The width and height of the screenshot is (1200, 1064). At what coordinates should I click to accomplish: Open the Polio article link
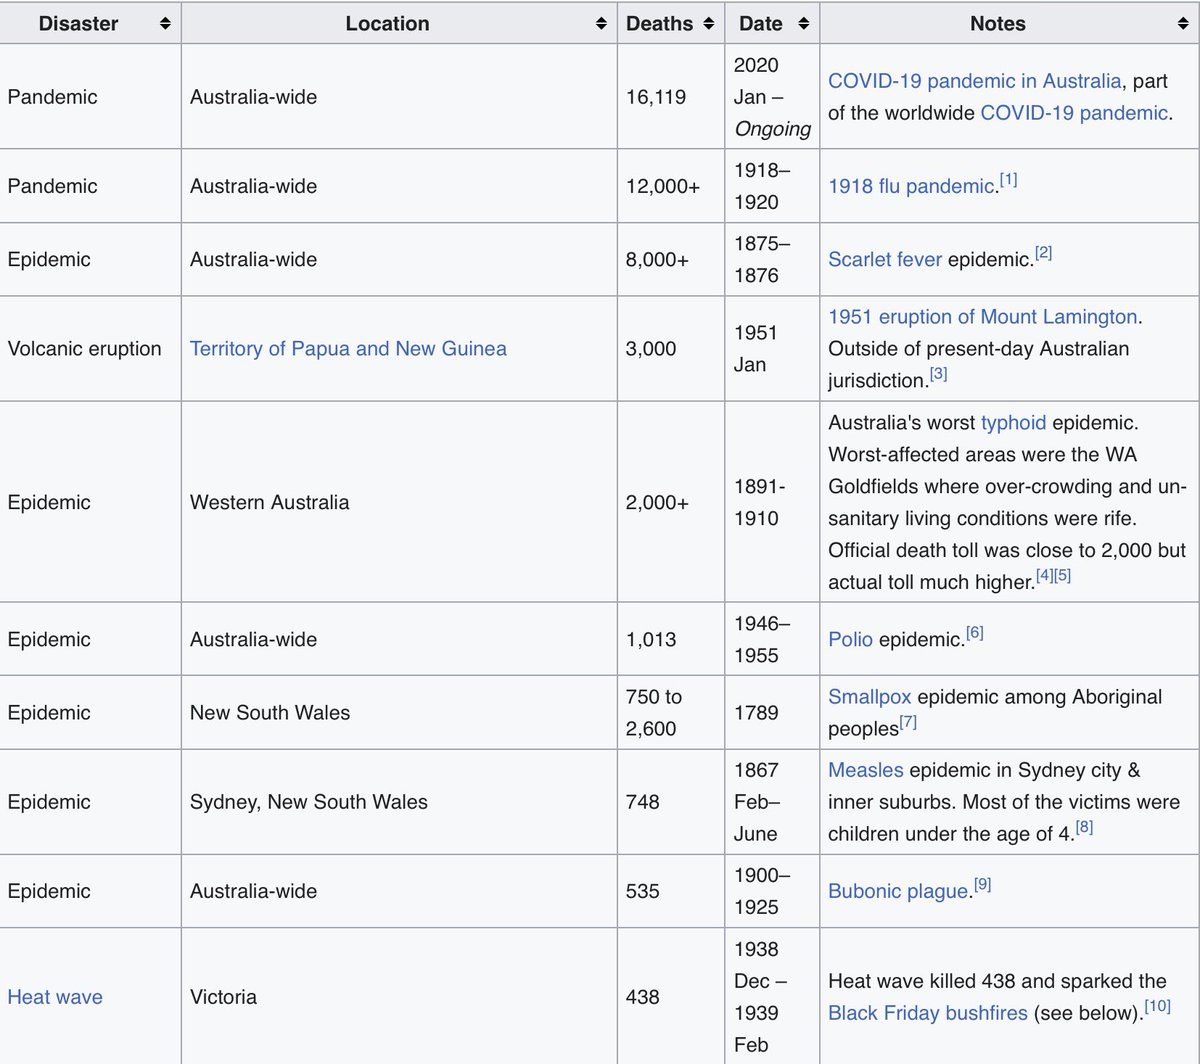click(850, 639)
